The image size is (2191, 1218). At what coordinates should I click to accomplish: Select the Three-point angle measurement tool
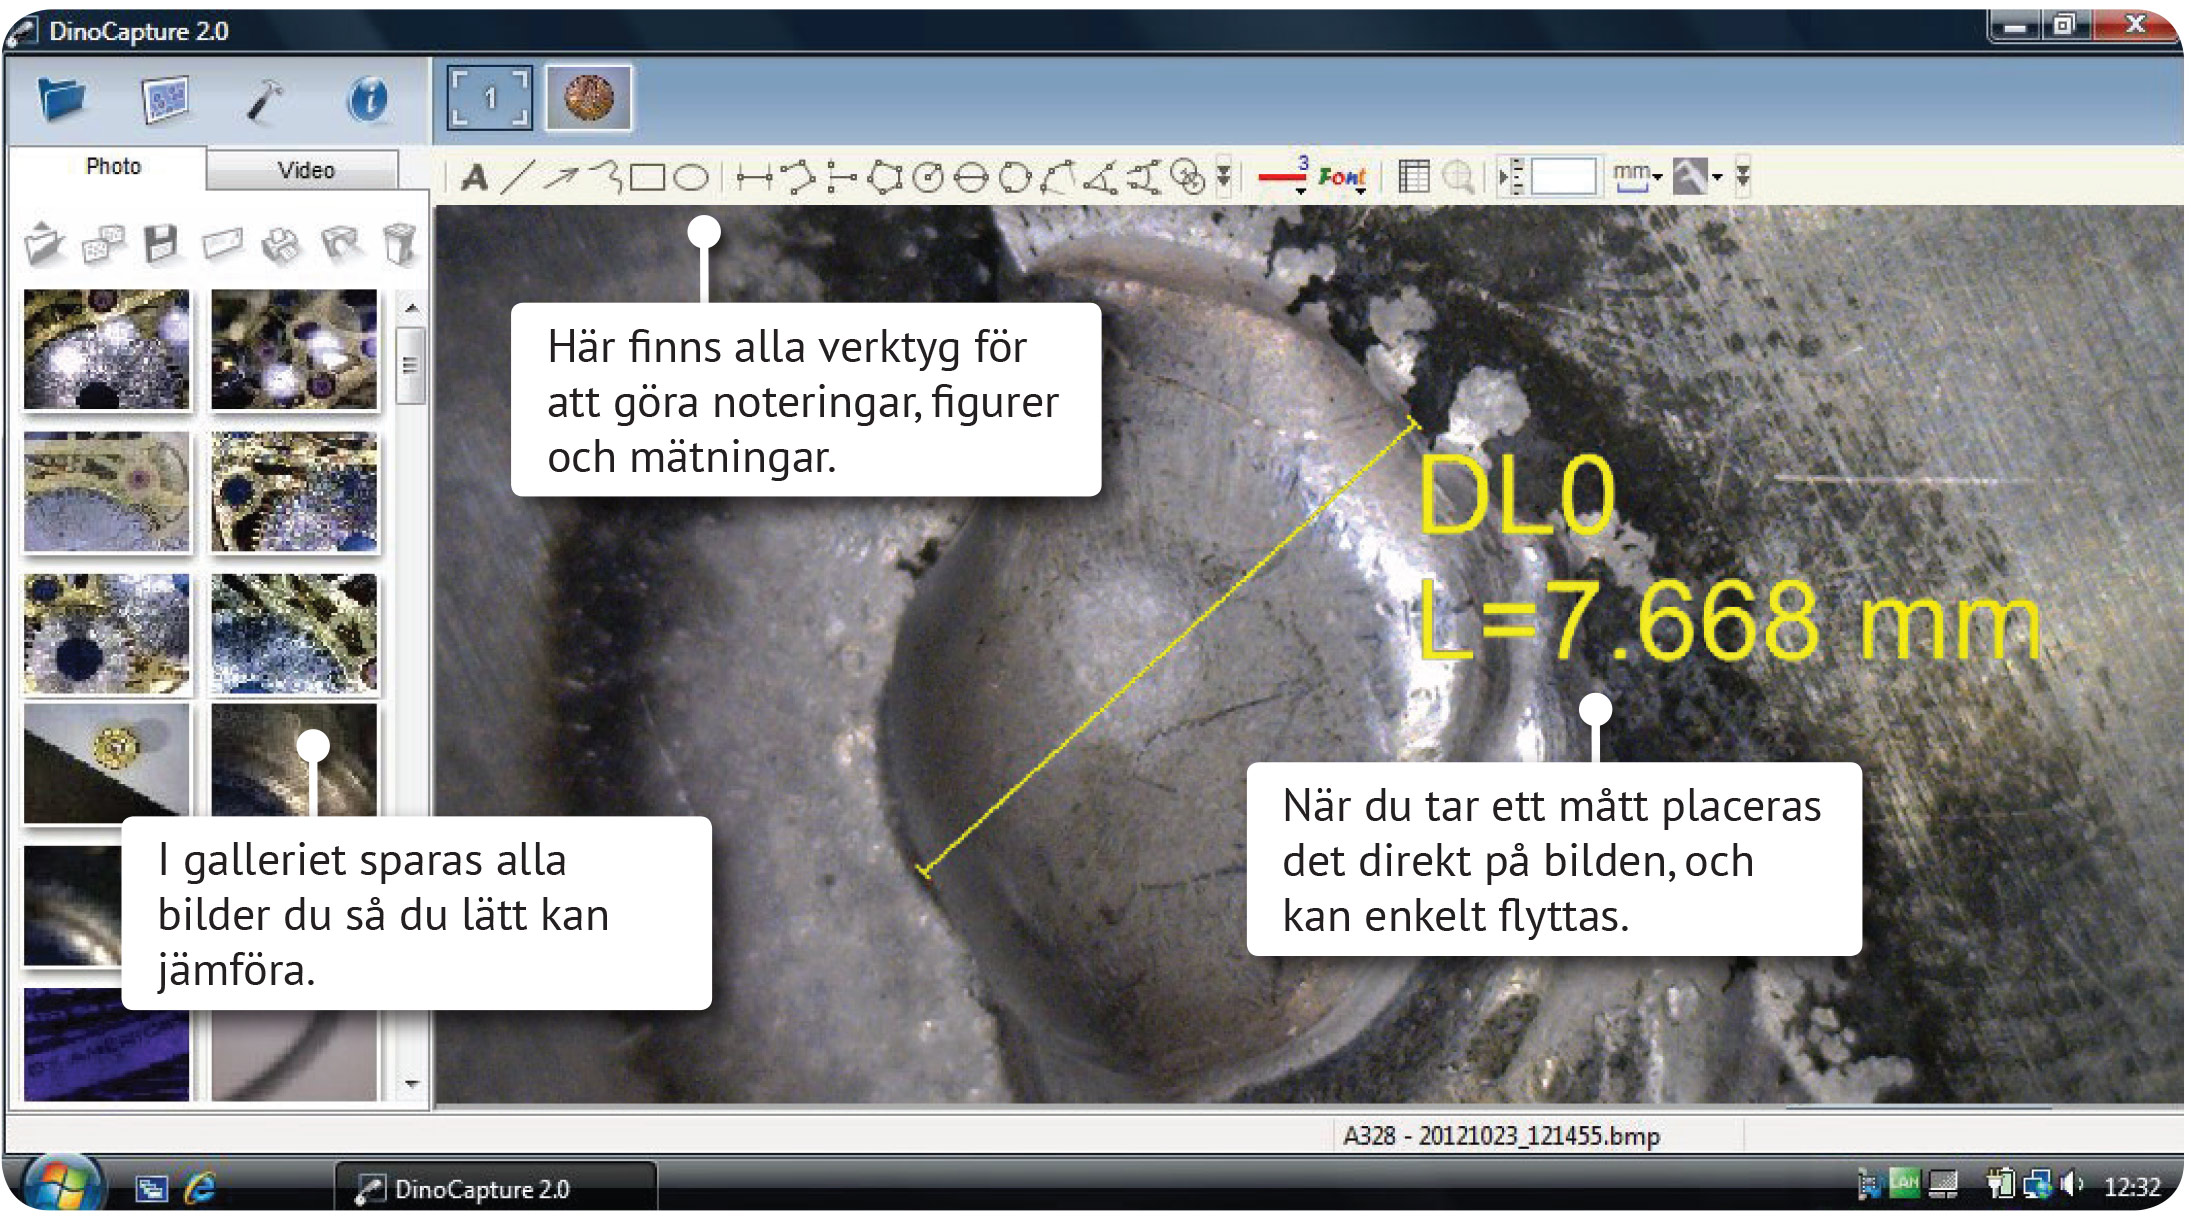coord(1100,177)
